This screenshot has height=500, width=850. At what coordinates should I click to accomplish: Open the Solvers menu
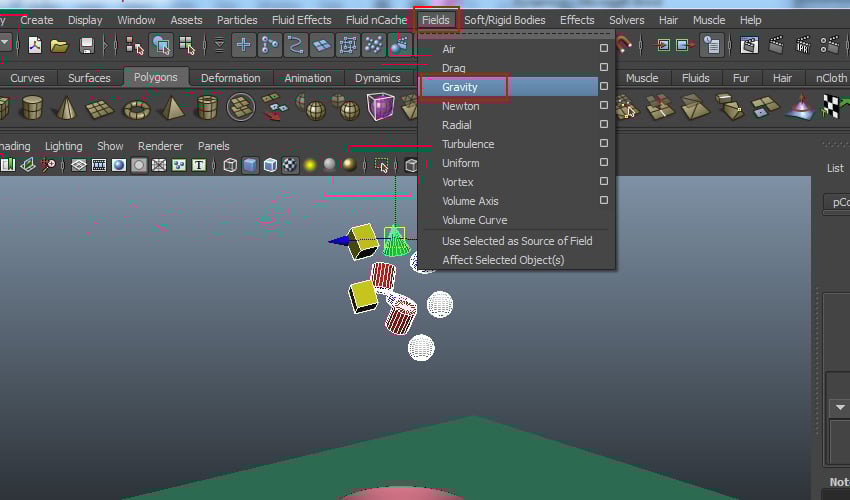click(626, 20)
